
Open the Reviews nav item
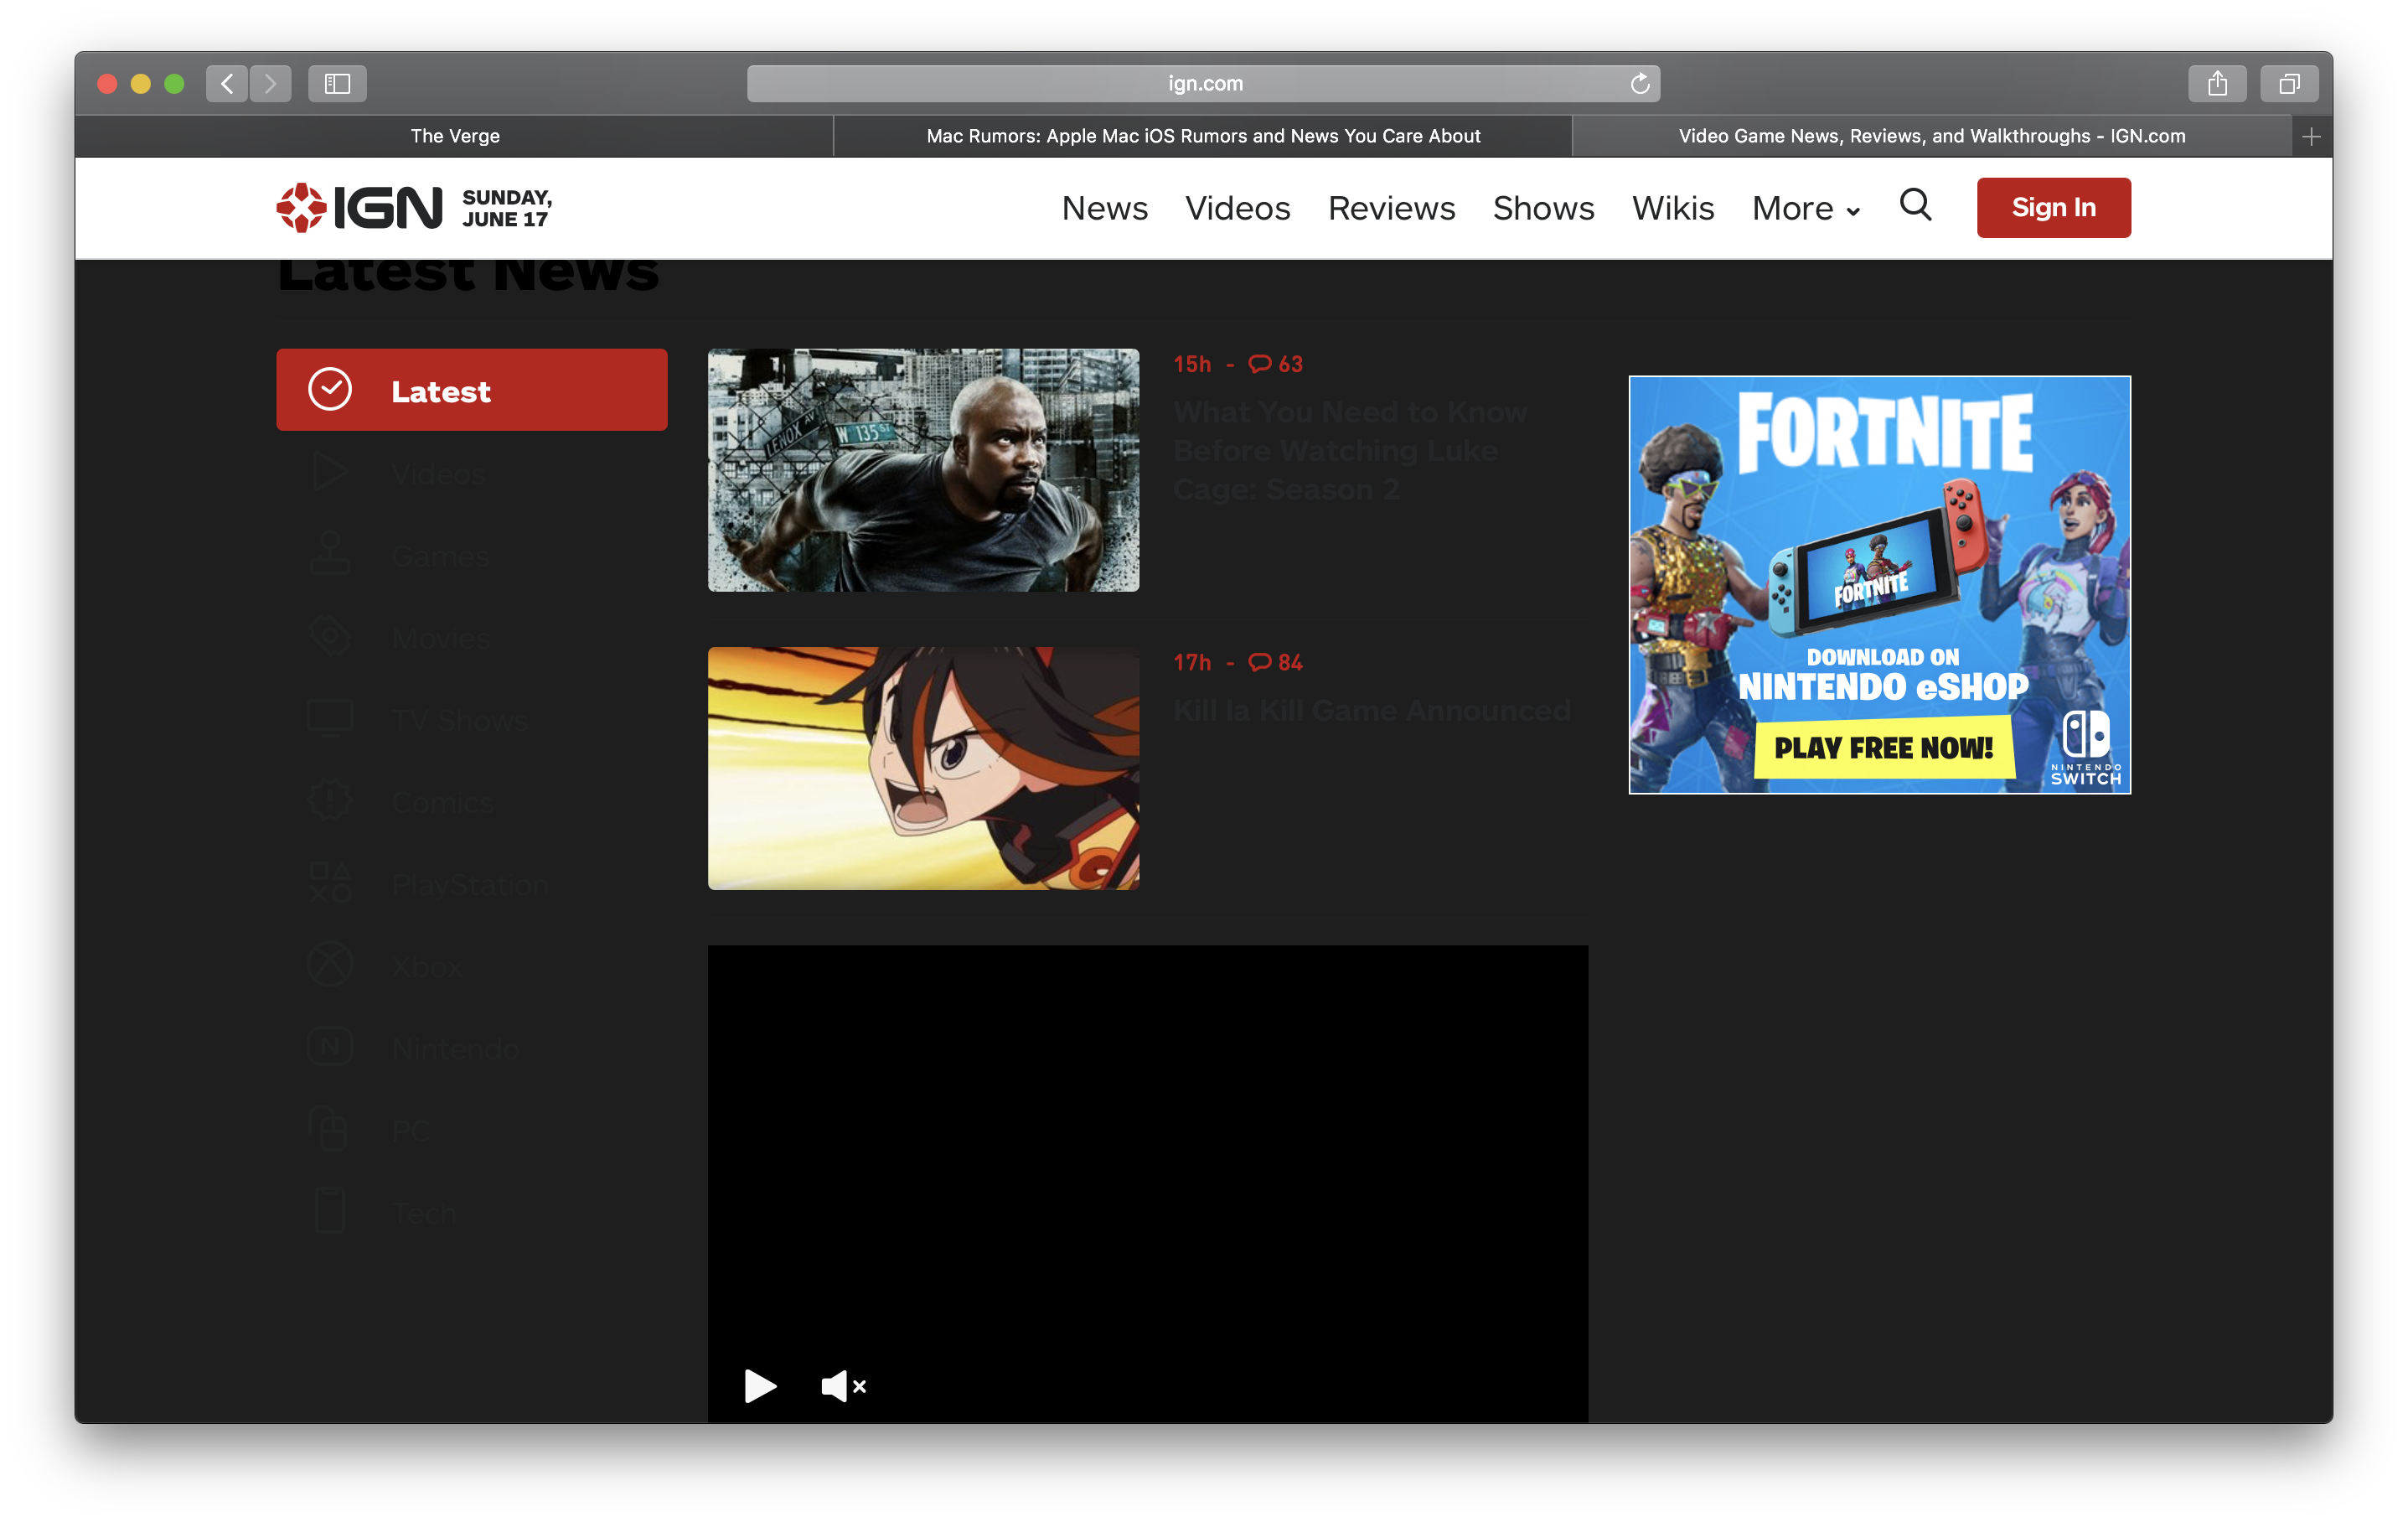tap(1391, 209)
